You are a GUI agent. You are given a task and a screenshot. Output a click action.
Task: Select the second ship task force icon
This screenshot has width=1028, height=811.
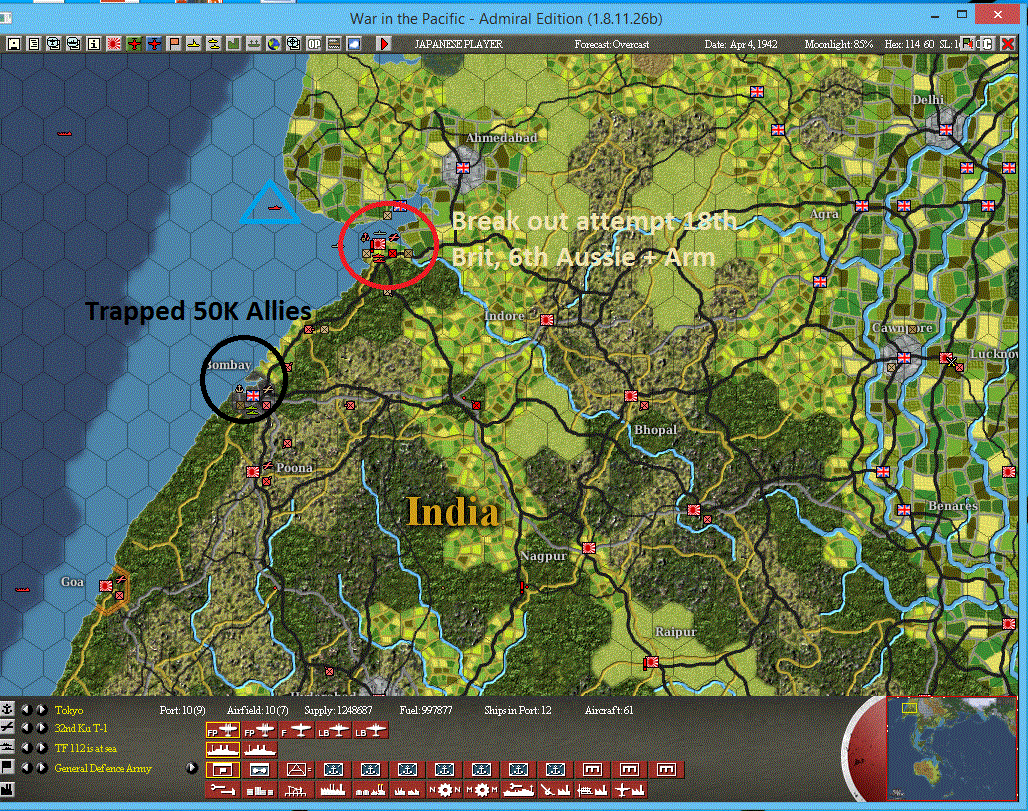pos(260,749)
